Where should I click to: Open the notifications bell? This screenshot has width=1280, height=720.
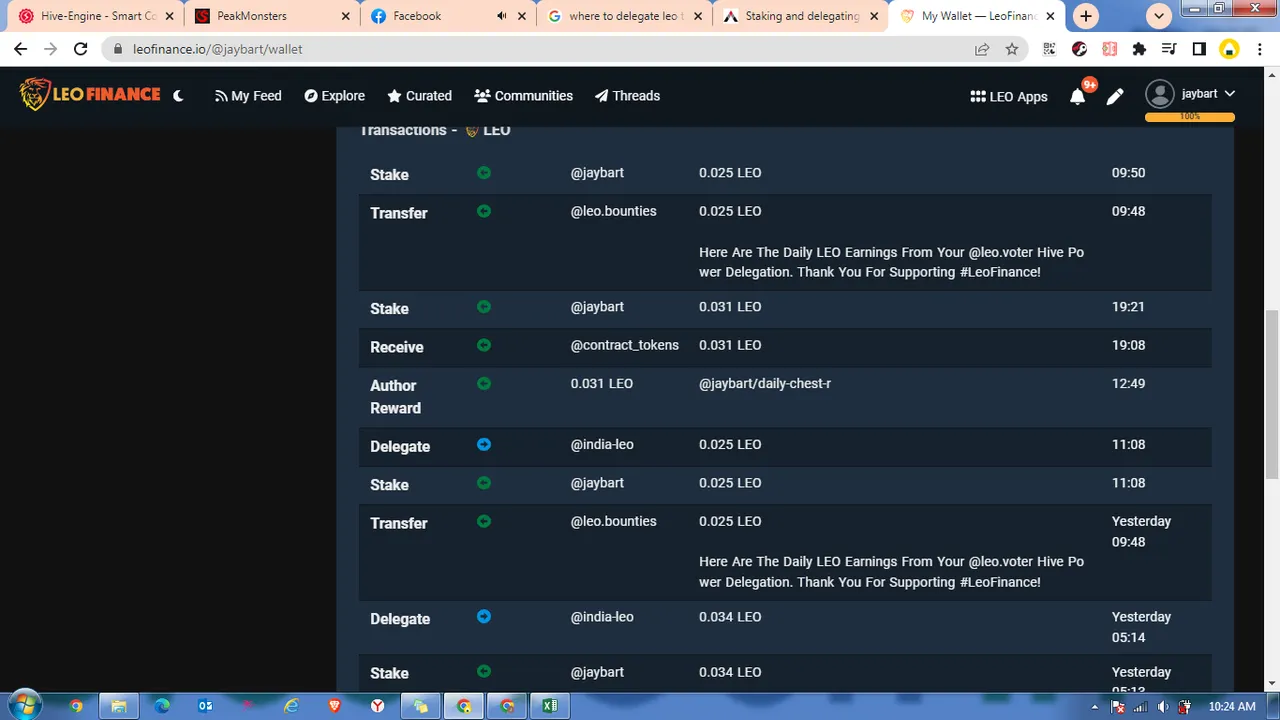click(1077, 96)
